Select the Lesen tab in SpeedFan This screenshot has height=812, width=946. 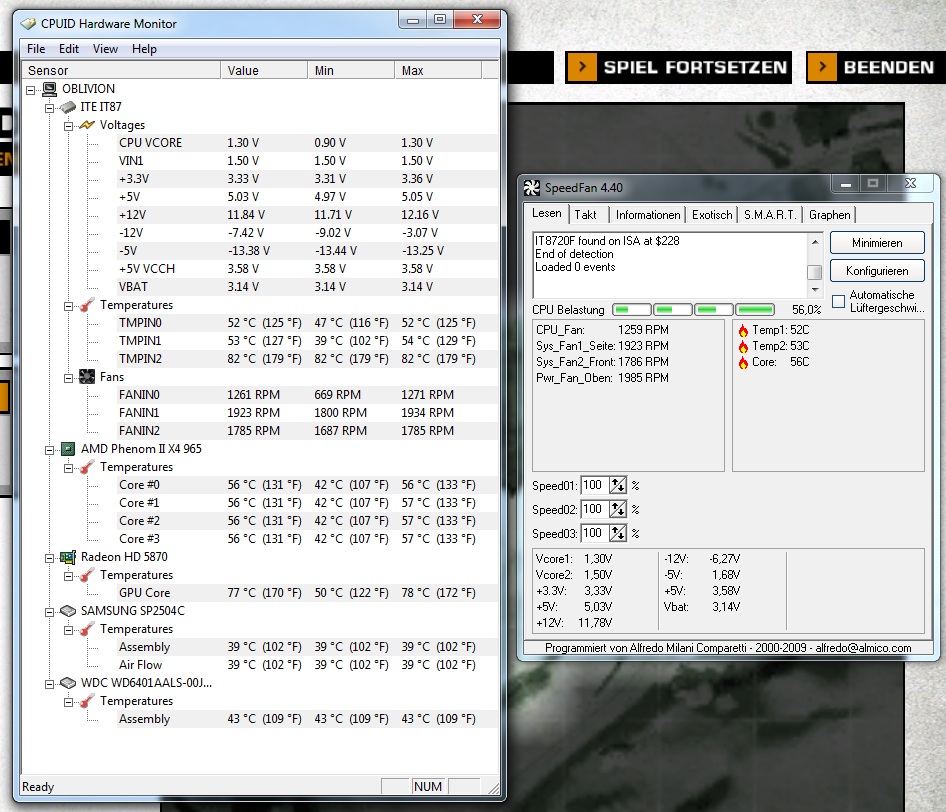click(x=547, y=214)
